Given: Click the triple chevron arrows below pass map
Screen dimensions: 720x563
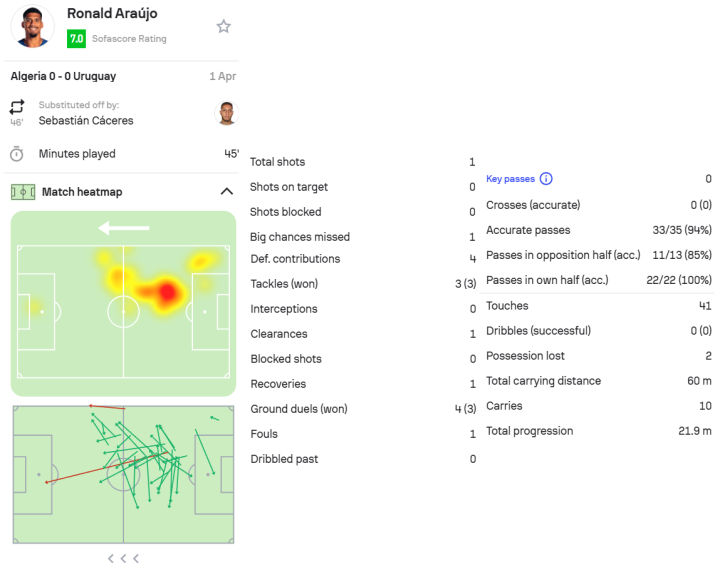Looking at the screenshot, I should click(x=123, y=558).
